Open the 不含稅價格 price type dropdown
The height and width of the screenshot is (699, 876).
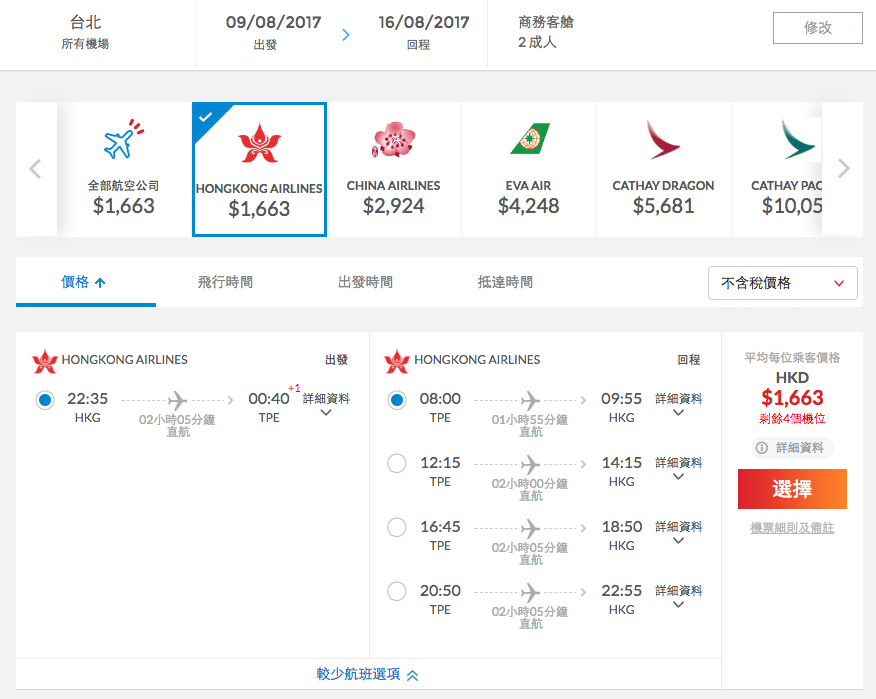tap(783, 283)
